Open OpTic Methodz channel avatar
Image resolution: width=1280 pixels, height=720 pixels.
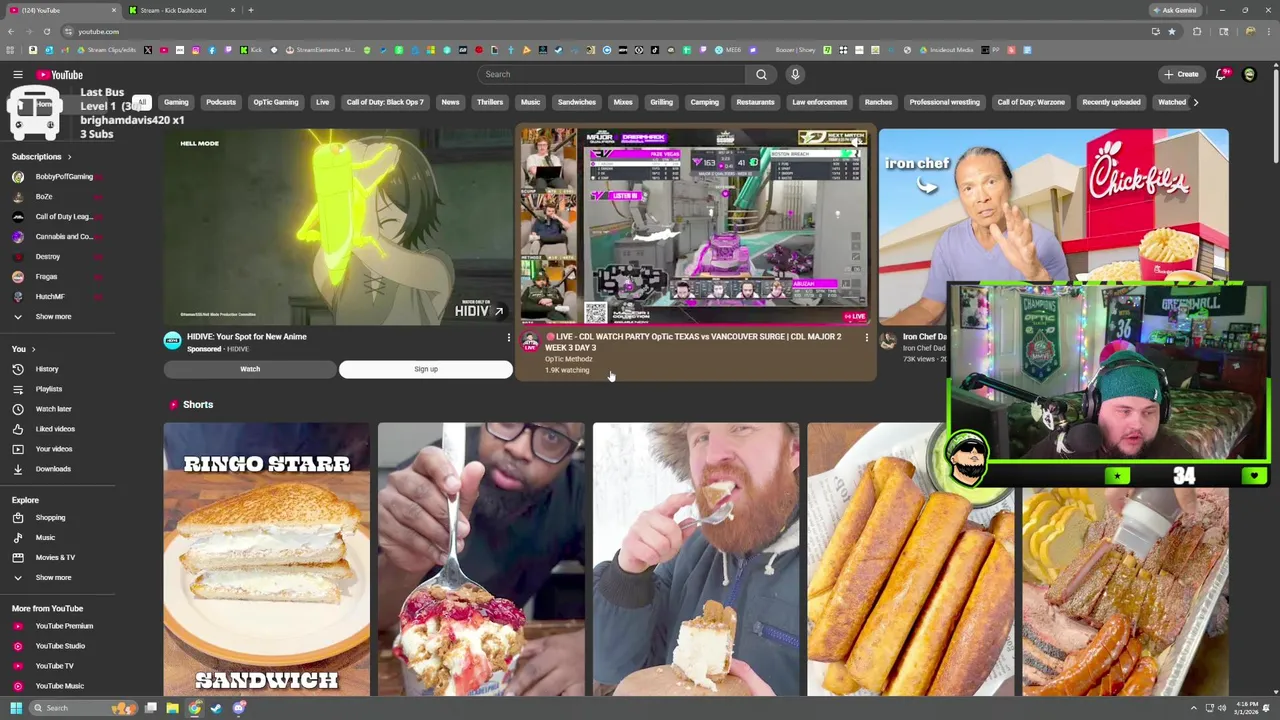530,343
